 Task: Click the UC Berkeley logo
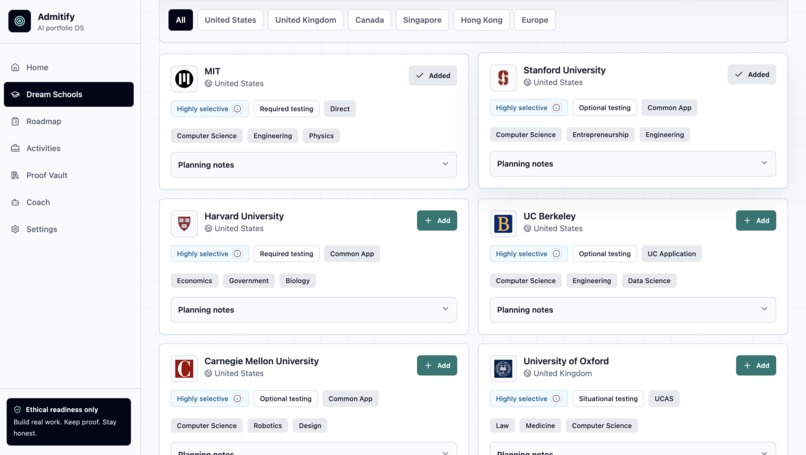[503, 223]
